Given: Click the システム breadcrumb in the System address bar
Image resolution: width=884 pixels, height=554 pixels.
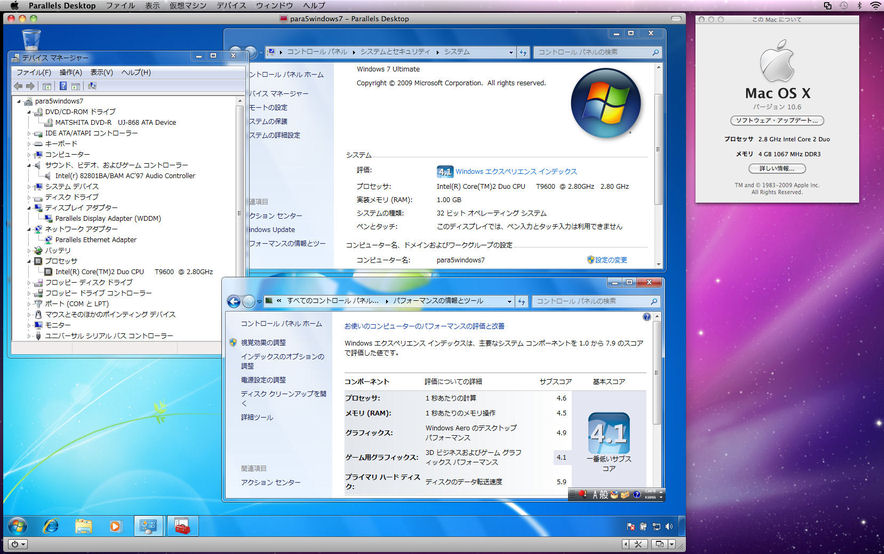Looking at the screenshot, I should point(457,52).
